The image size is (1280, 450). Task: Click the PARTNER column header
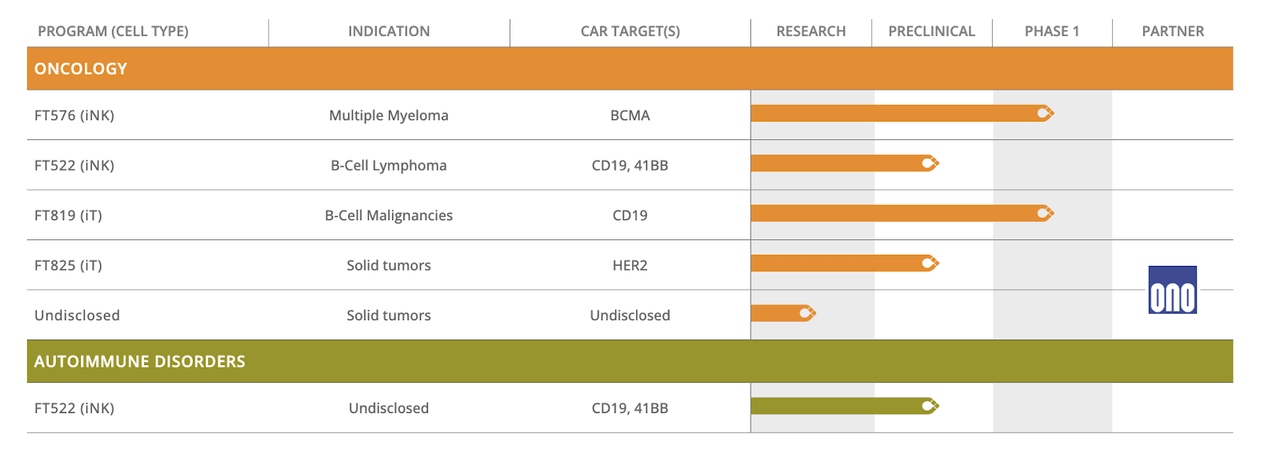[1173, 31]
